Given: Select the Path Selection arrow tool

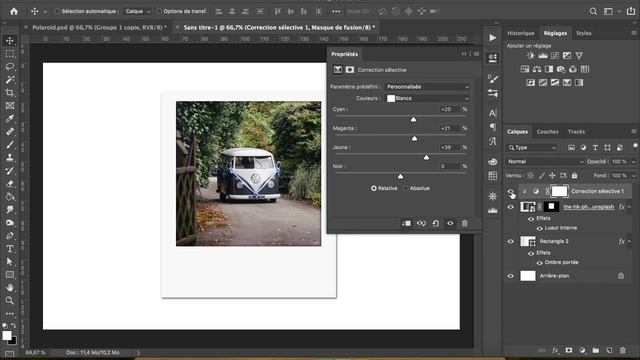Looking at the screenshot, I should pos(10,262).
